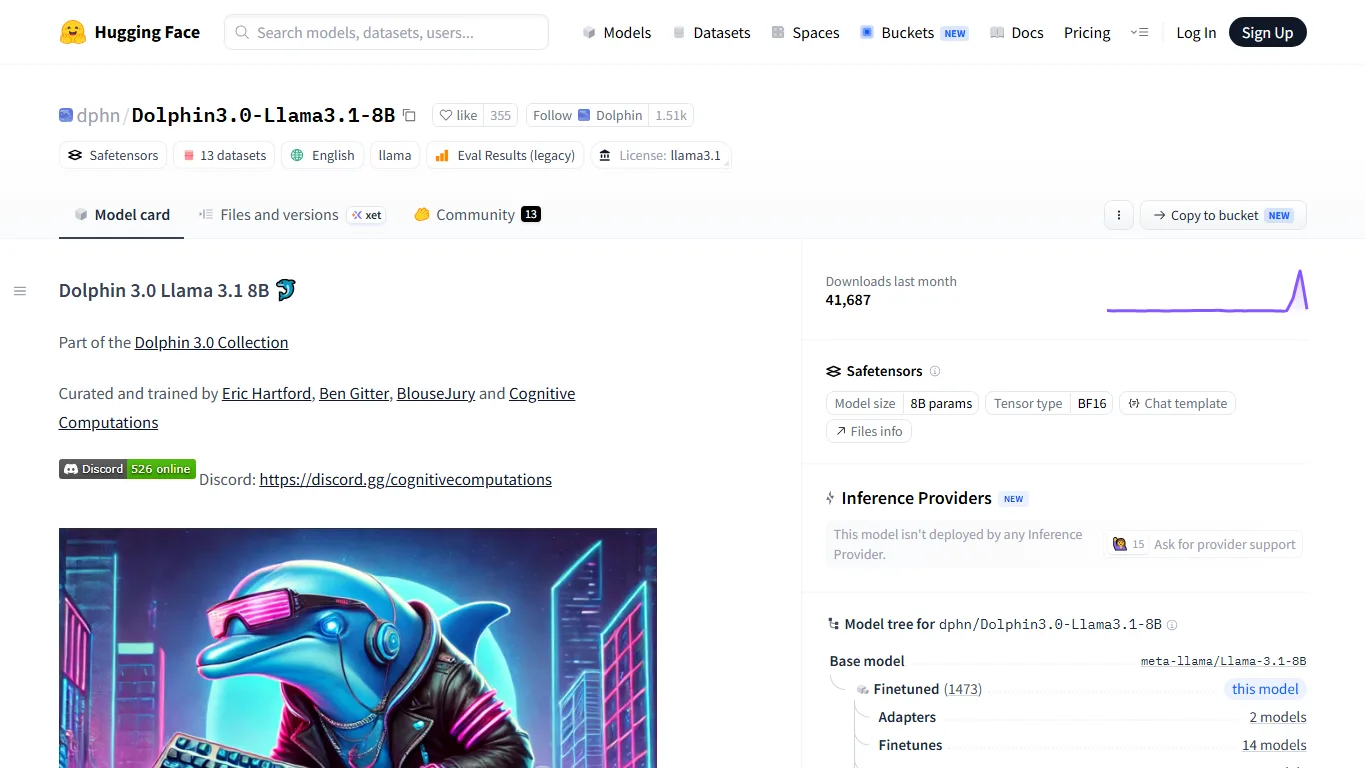The image size is (1365, 768).
Task: Click the 355 likes count
Action: (501, 115)
